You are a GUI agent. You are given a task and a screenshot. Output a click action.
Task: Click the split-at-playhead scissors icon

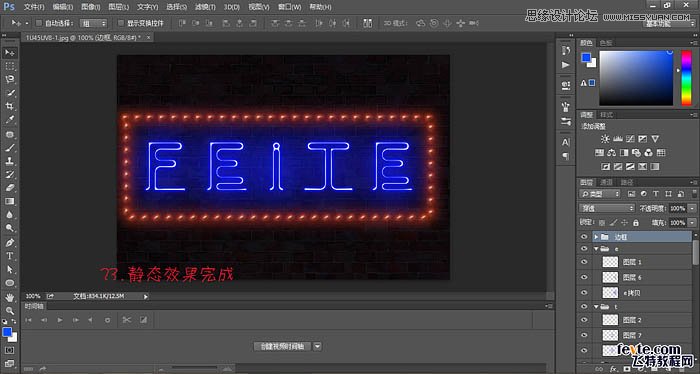pos(127,320)
